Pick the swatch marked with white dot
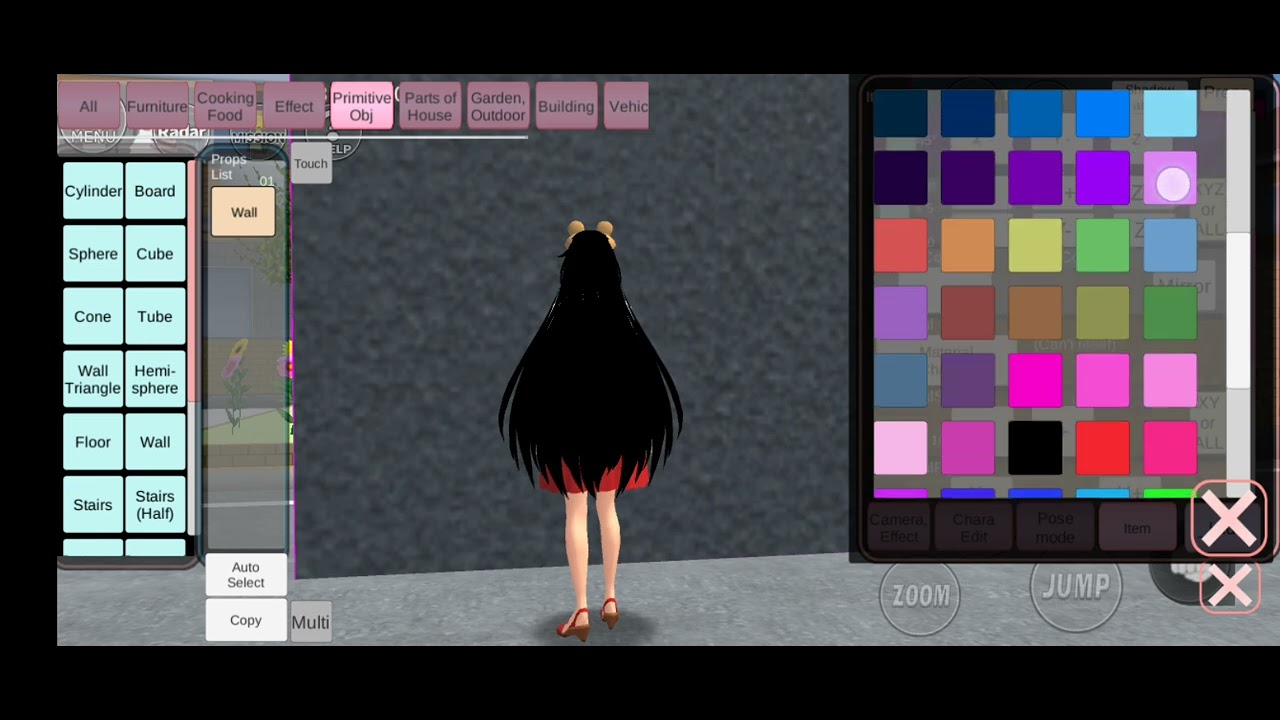This screenshot has height=720, width=1280. tap(1170, 178)
